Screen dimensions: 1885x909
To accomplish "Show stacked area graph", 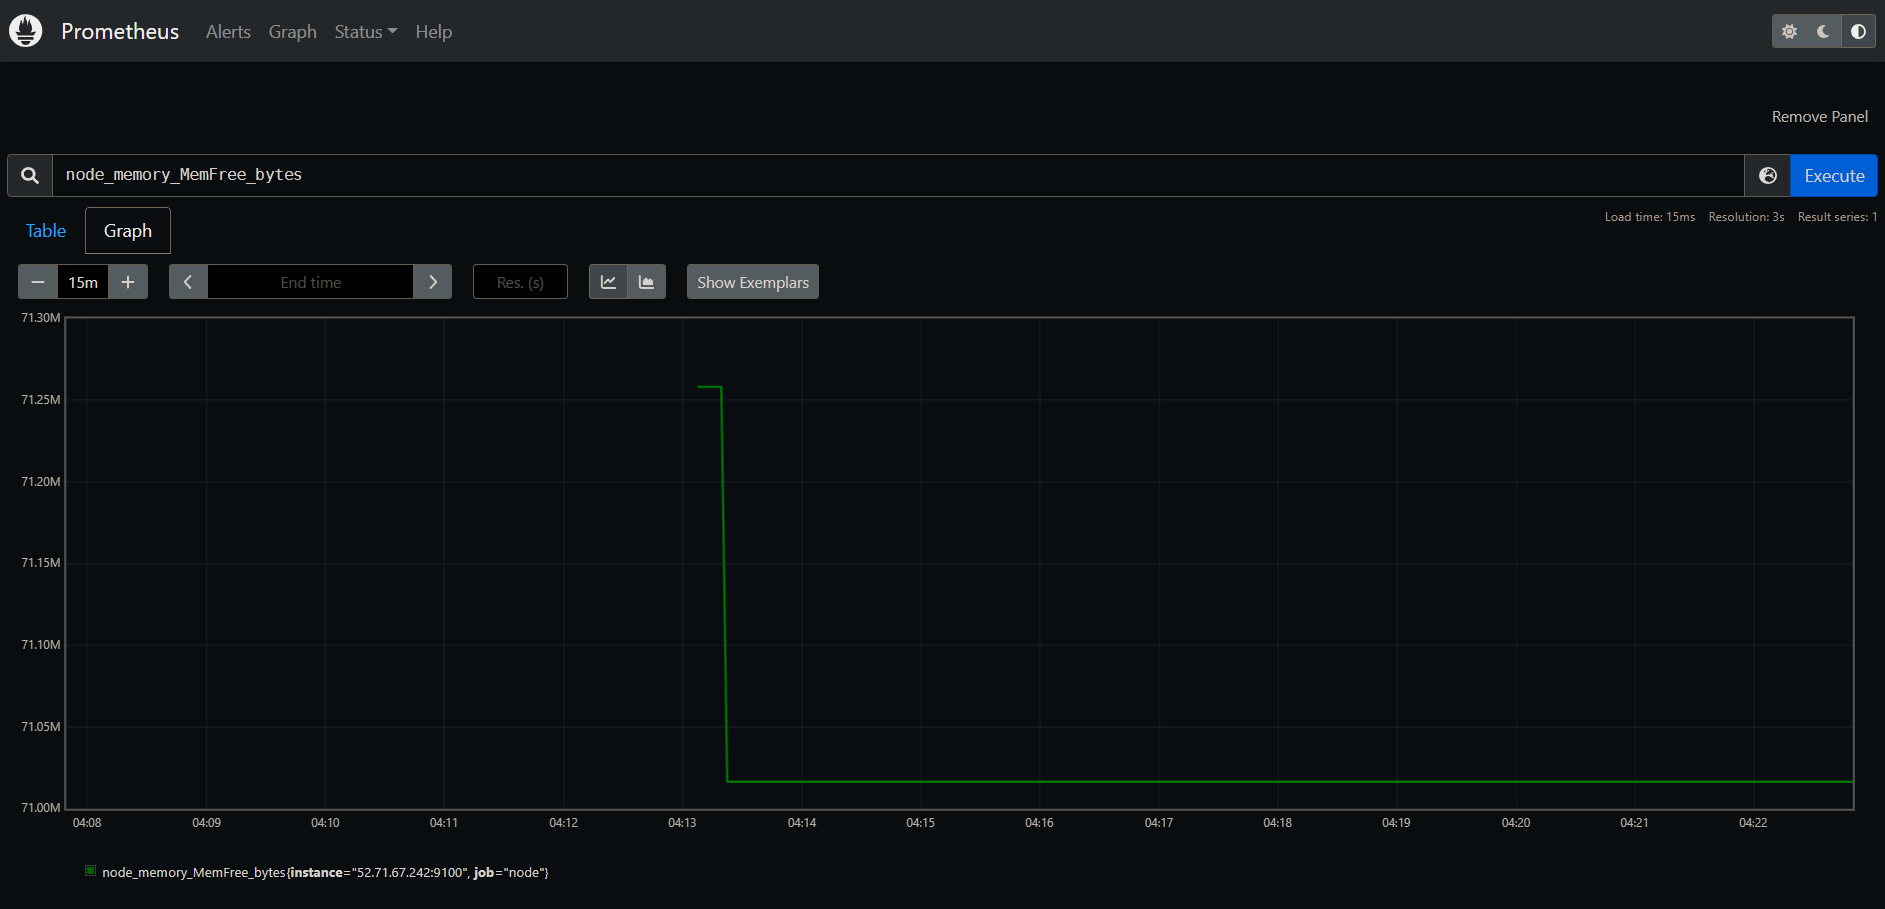I will pyautogui.click(x=647, y=282).
